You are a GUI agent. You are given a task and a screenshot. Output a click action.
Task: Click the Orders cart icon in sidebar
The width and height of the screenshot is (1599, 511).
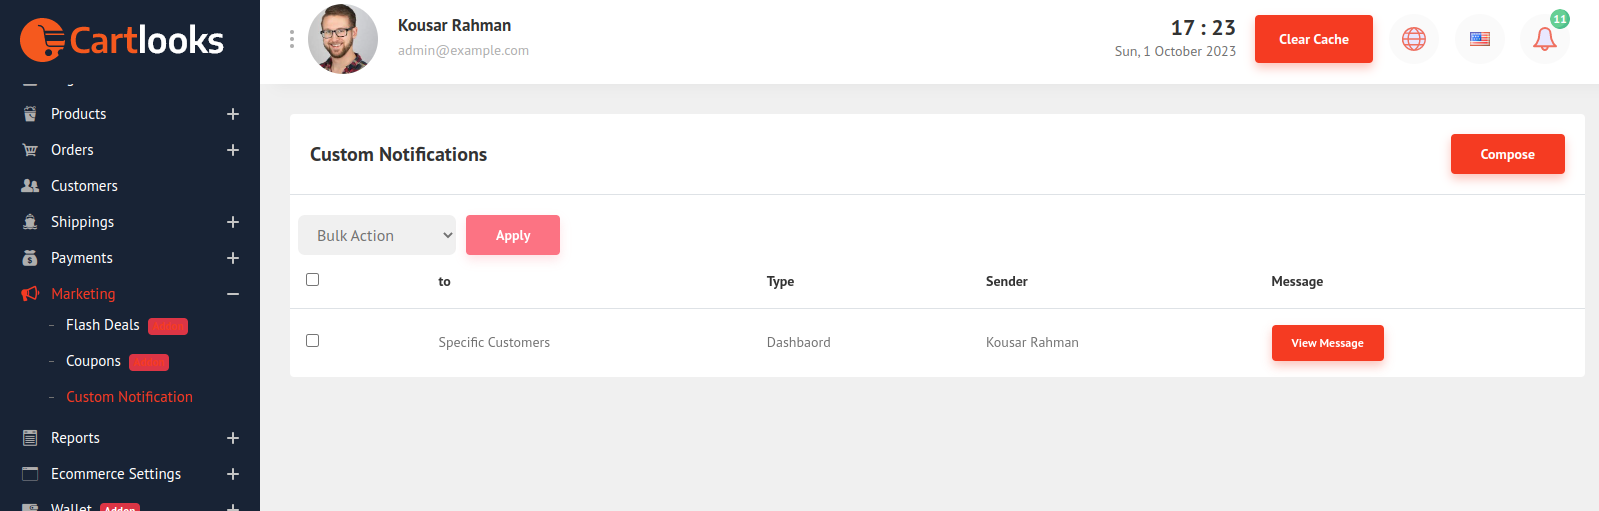(x=30, y=150)
